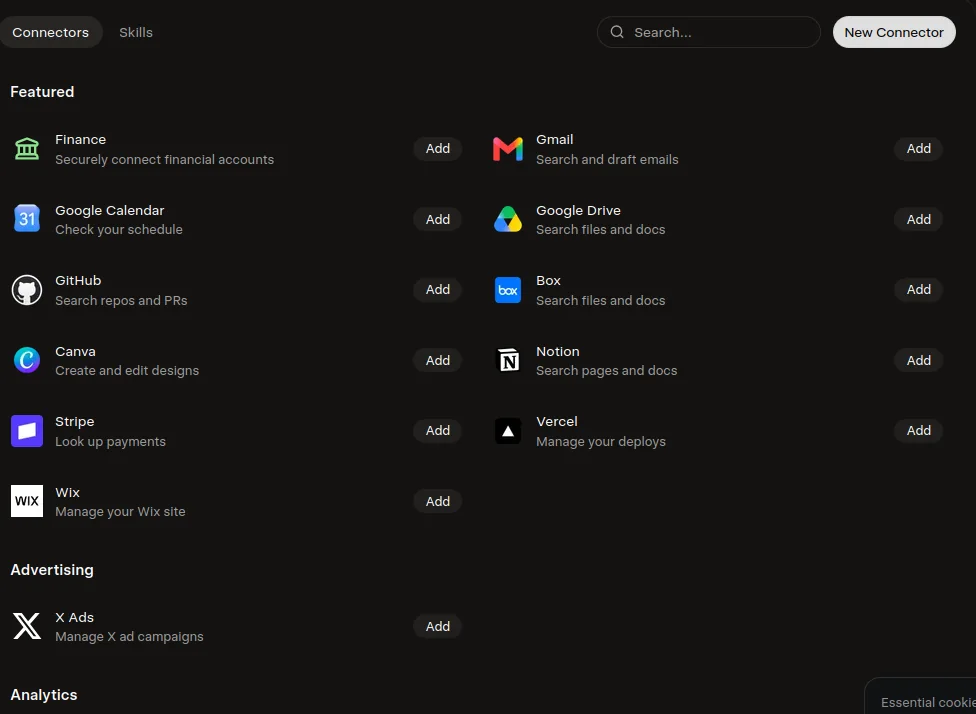The image size is (976, 714).
Task: Add the X Ads connector
Action: 438,627
